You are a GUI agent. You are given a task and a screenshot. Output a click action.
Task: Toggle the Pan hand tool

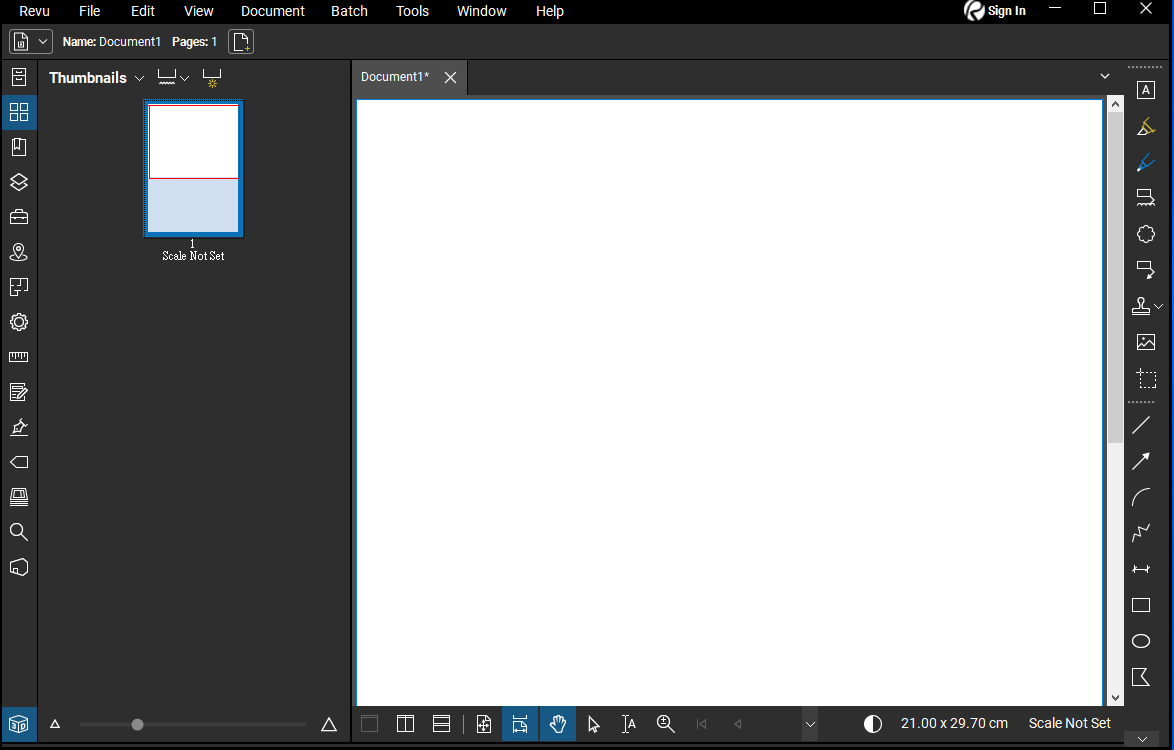pos(558,724)
